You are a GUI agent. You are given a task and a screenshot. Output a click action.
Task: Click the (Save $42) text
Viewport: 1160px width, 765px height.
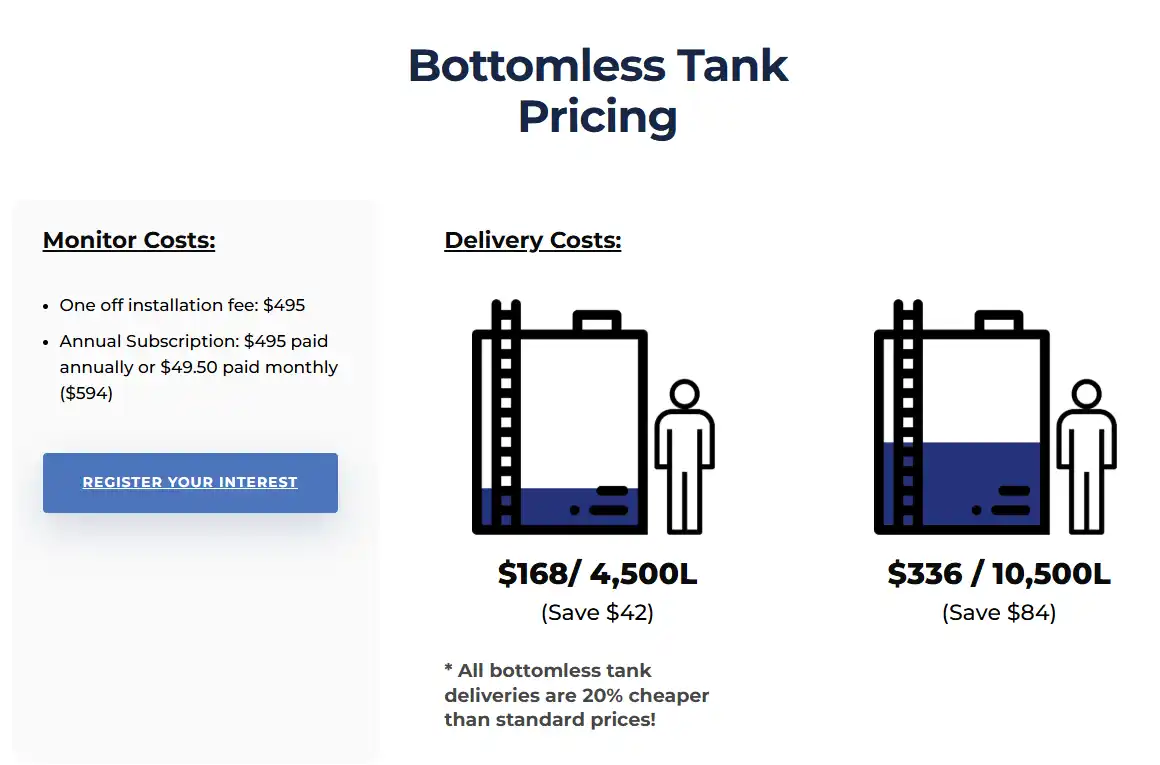tap(598, 612)
